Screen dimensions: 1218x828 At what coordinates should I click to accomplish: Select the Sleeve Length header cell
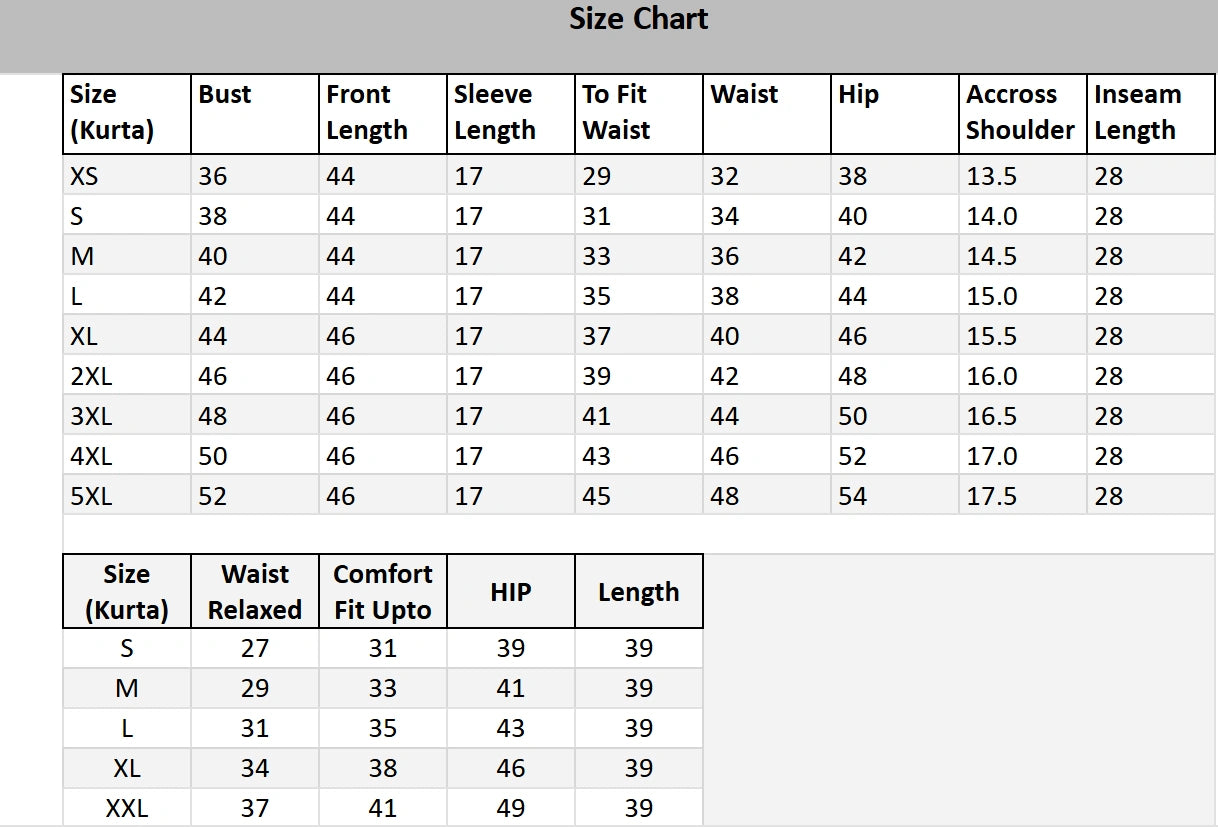pos(494,112)
